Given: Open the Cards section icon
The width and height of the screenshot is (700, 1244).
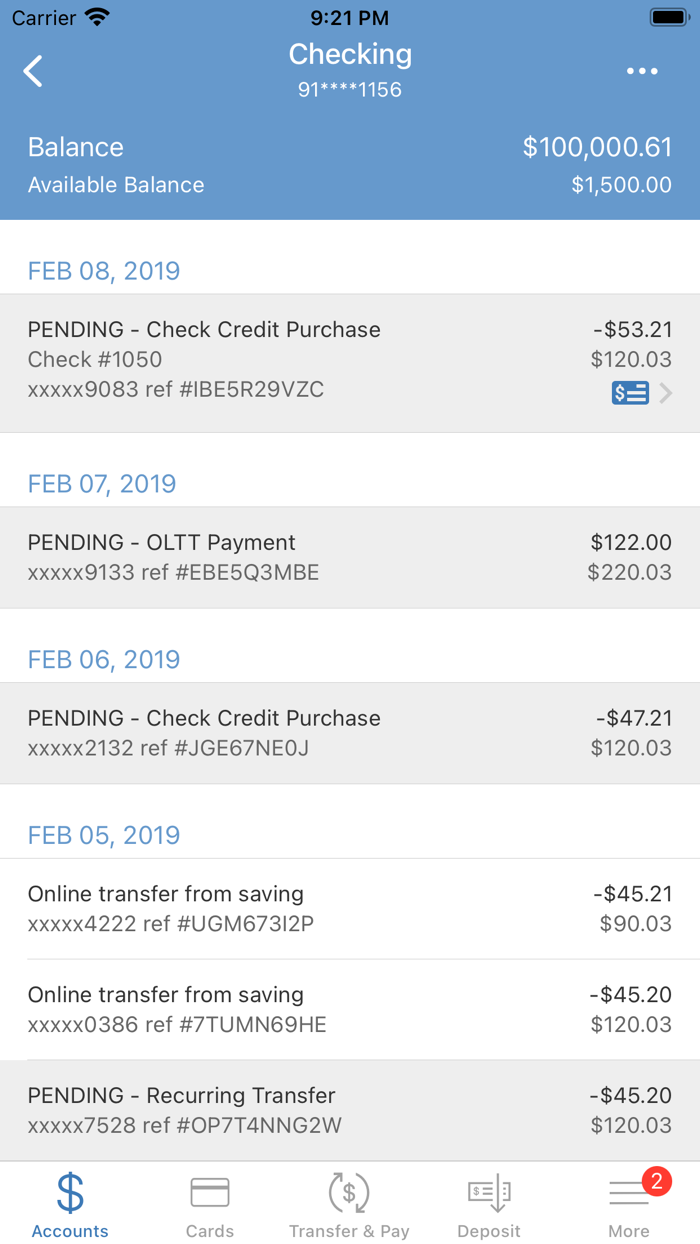Looking at the screenshot, I should (209, 1192).
